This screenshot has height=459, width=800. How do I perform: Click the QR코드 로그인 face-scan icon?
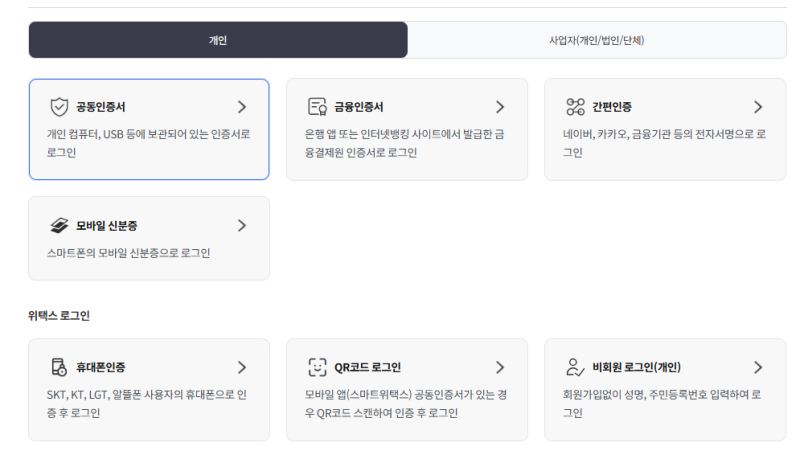(x=317, y=367)
